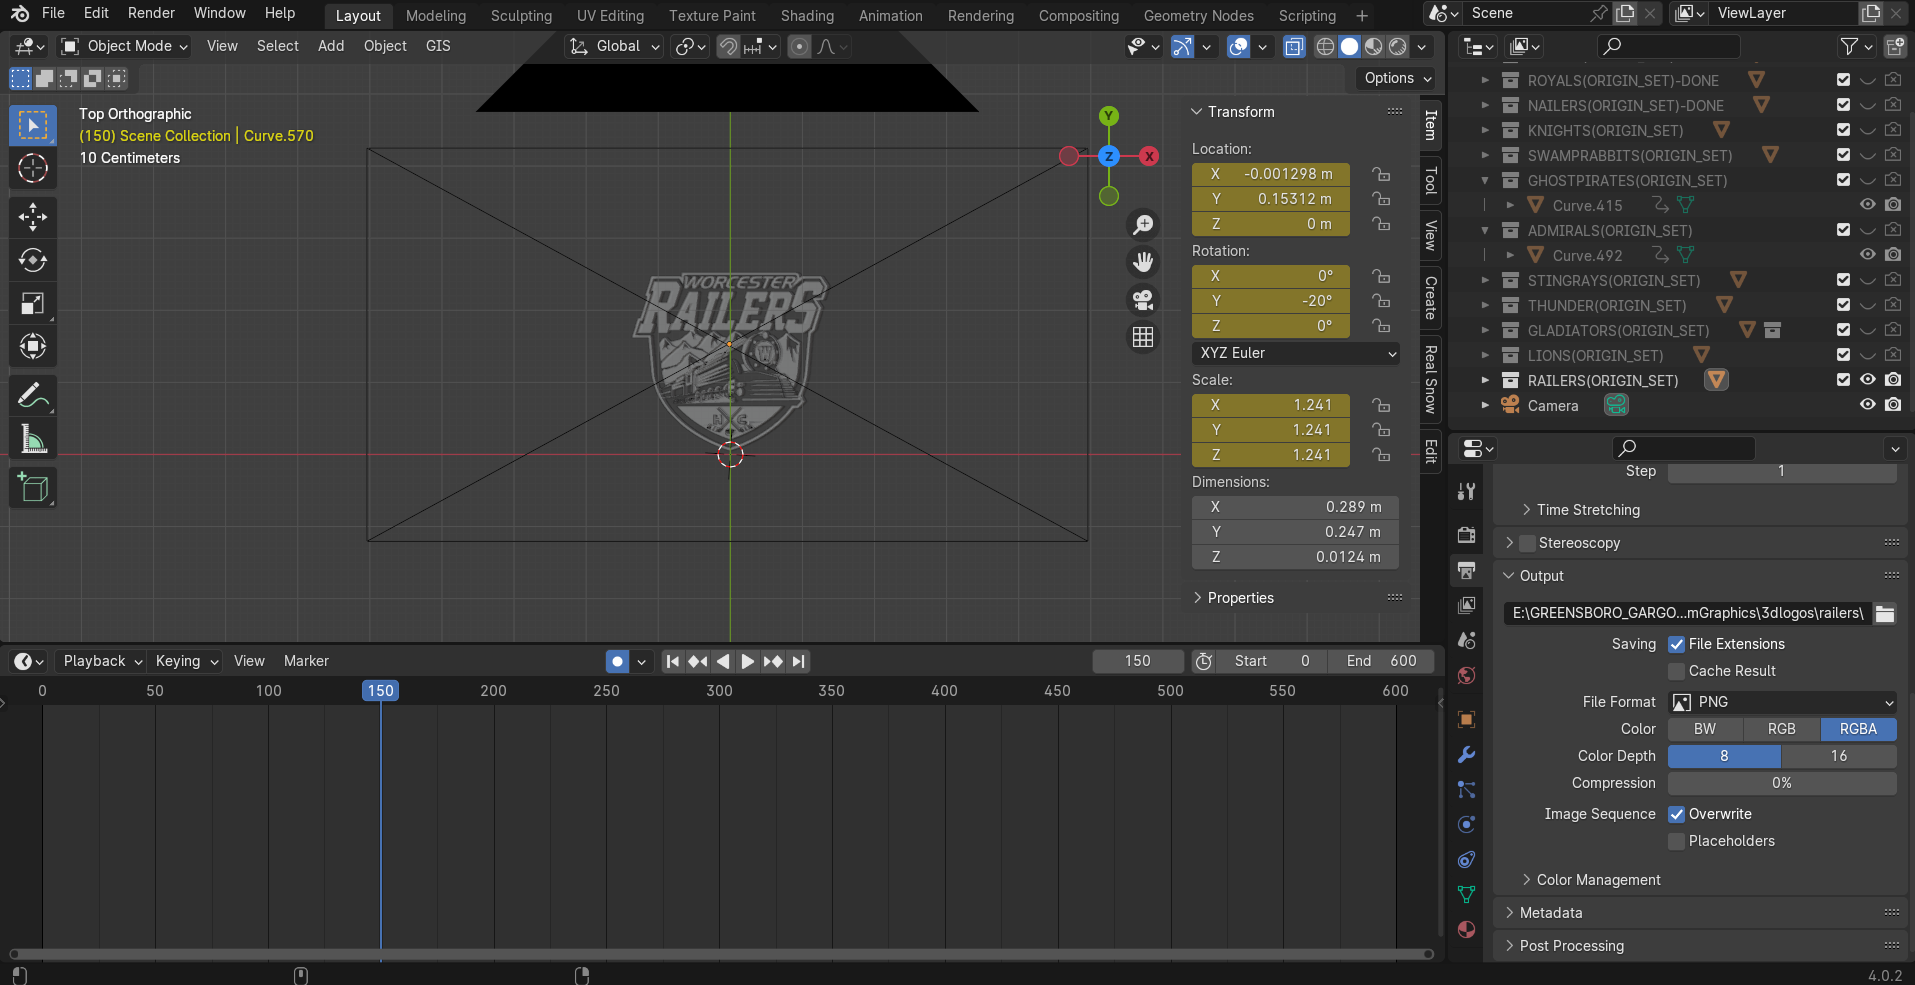Hide RAILERS(ORIGIN_SET) collection with eye icon
Viewport: 1915px width, 985px height.
1867,380
